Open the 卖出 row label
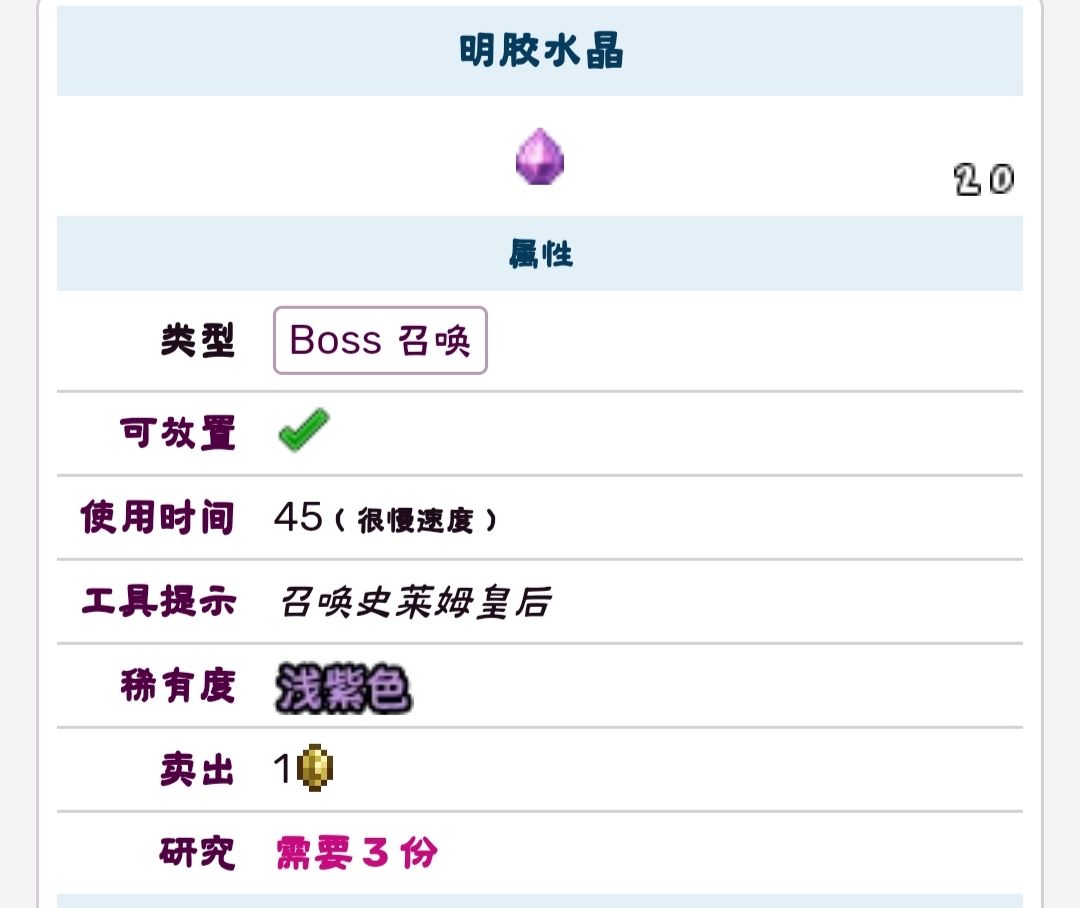The height and width of the screenshot is (908, 1080). tap(197, 770)
